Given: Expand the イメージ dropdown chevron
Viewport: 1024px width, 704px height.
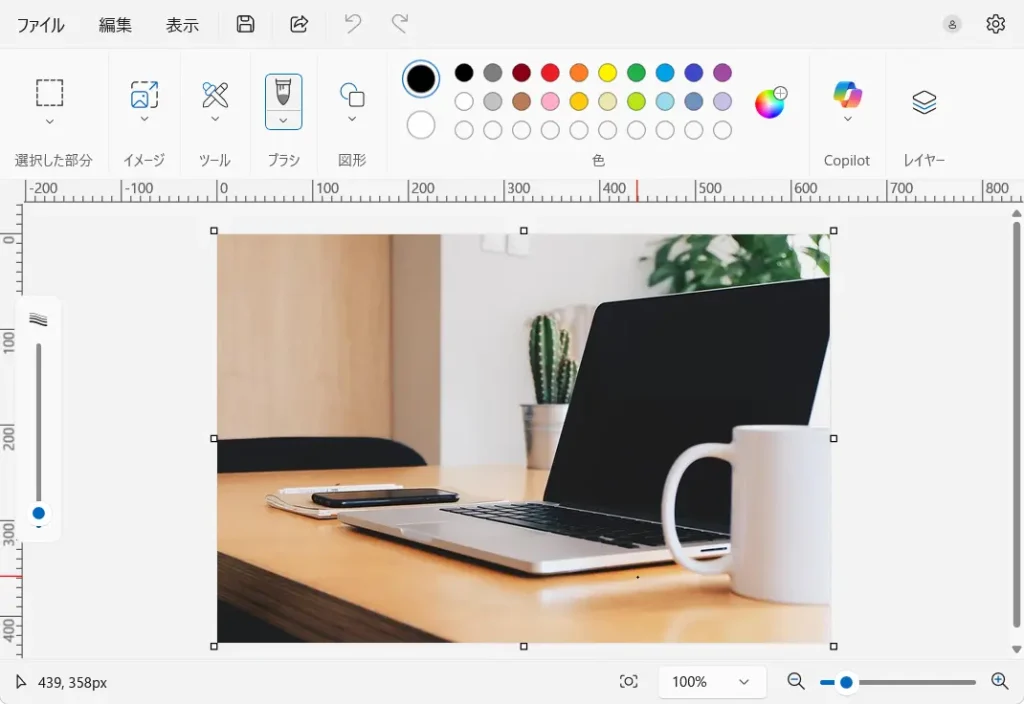Looking at the screenshot, I should click(x=144, y=119).
